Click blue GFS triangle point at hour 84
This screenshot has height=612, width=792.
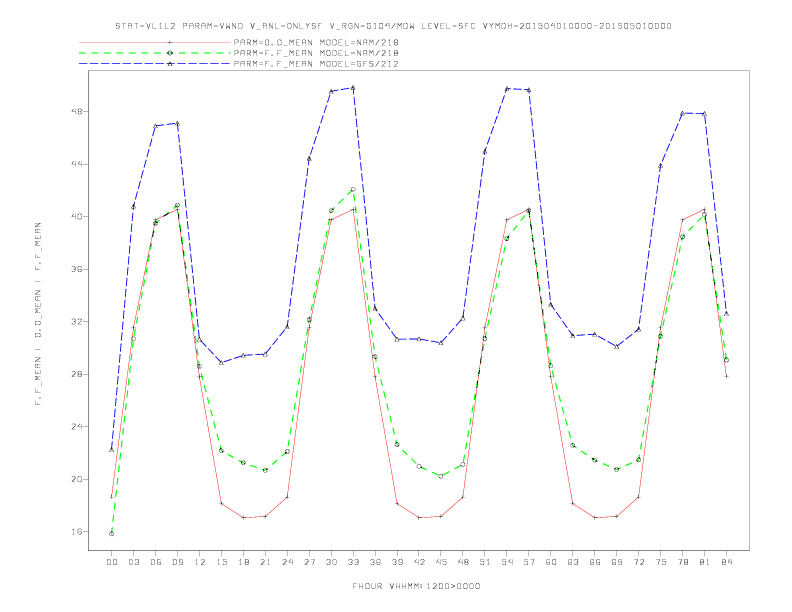point(726,314)
